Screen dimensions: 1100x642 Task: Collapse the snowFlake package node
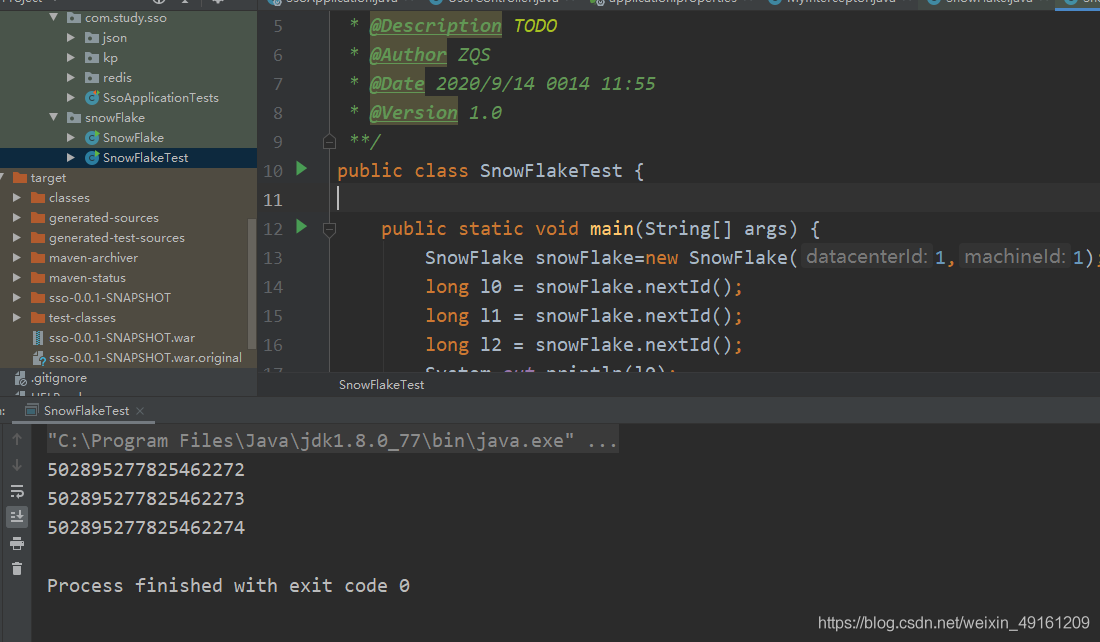[53, 117]
